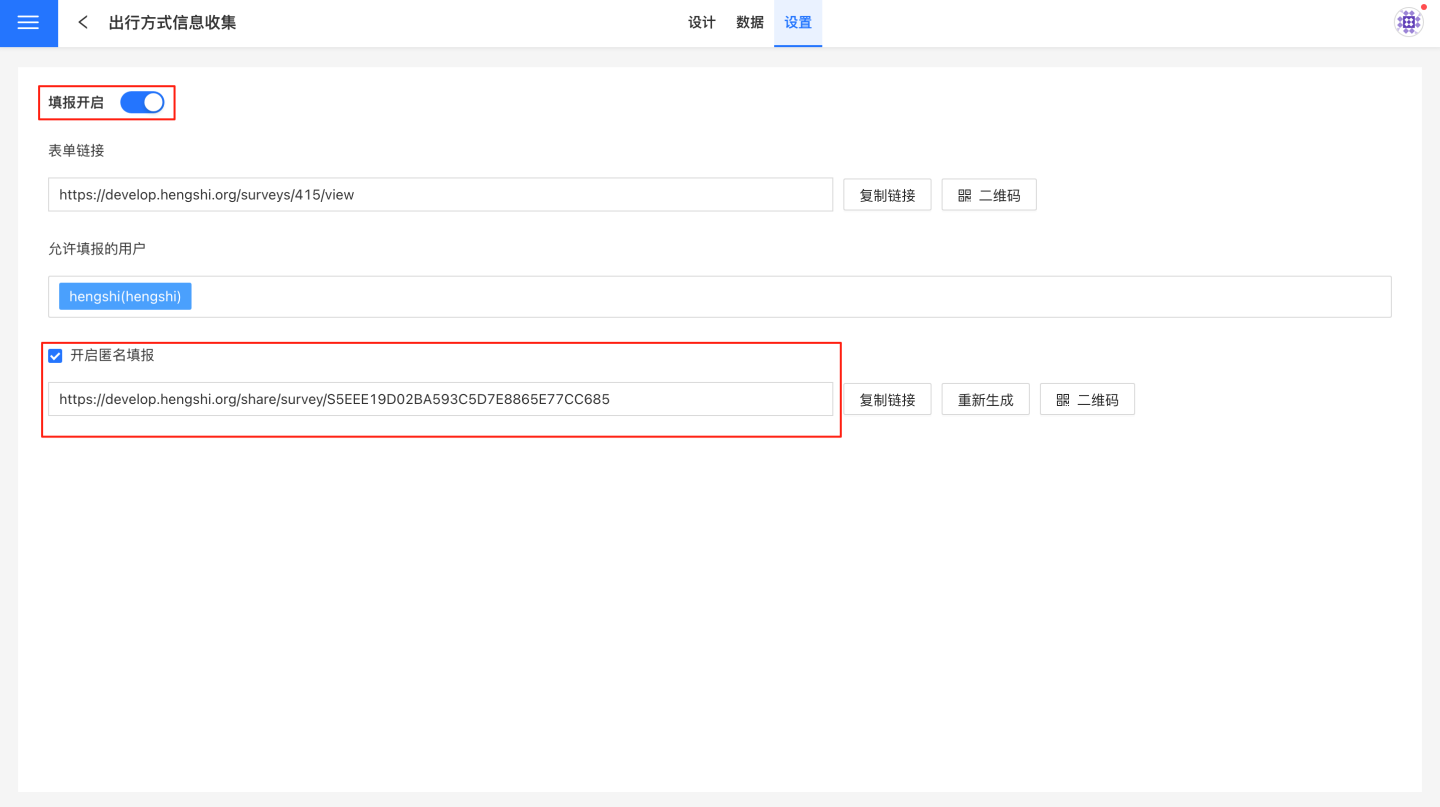Show QR code for the form link
The width and height of the screenshot is (1440, 807).
988,195
